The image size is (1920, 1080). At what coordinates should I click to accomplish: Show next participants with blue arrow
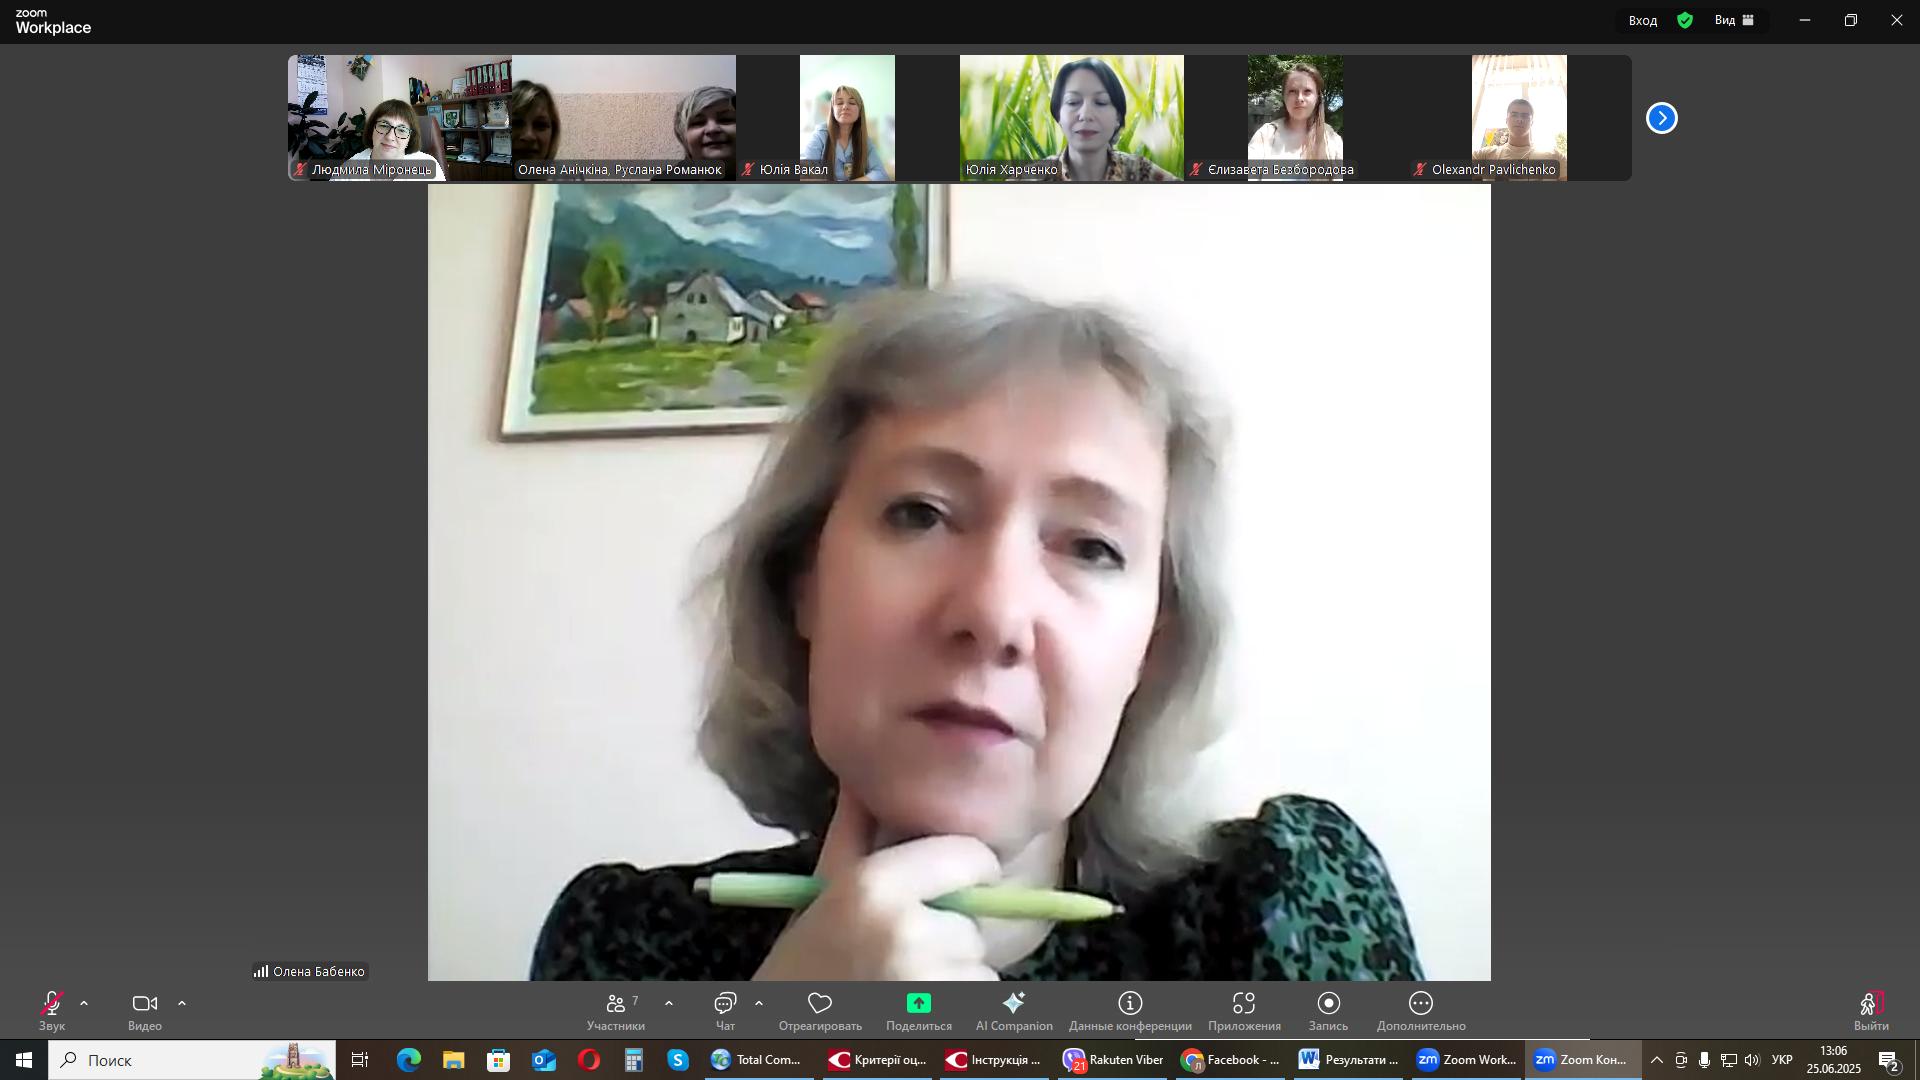(x=1662, y=118)
